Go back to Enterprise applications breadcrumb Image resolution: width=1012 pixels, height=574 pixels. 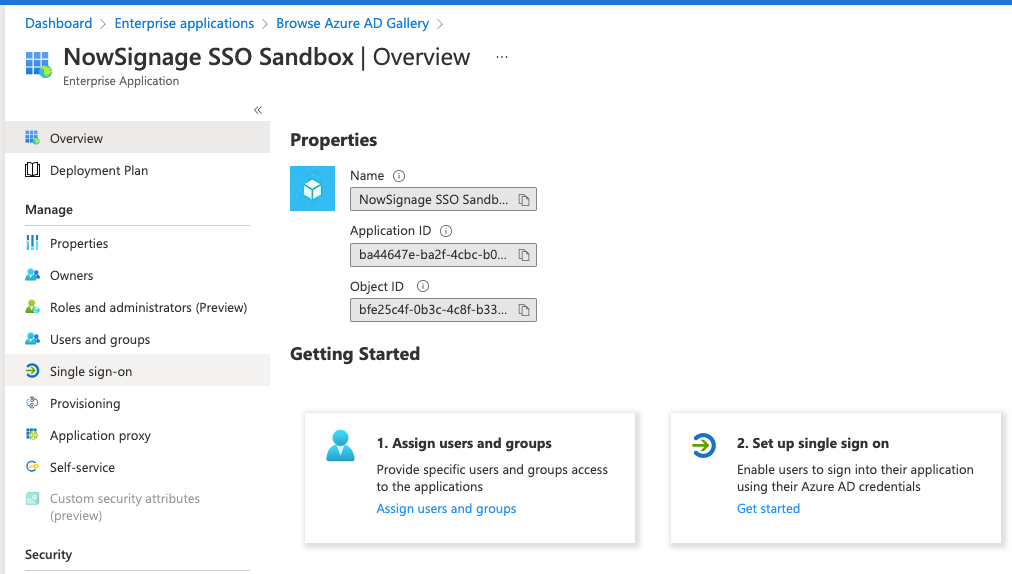coord(184,23)
